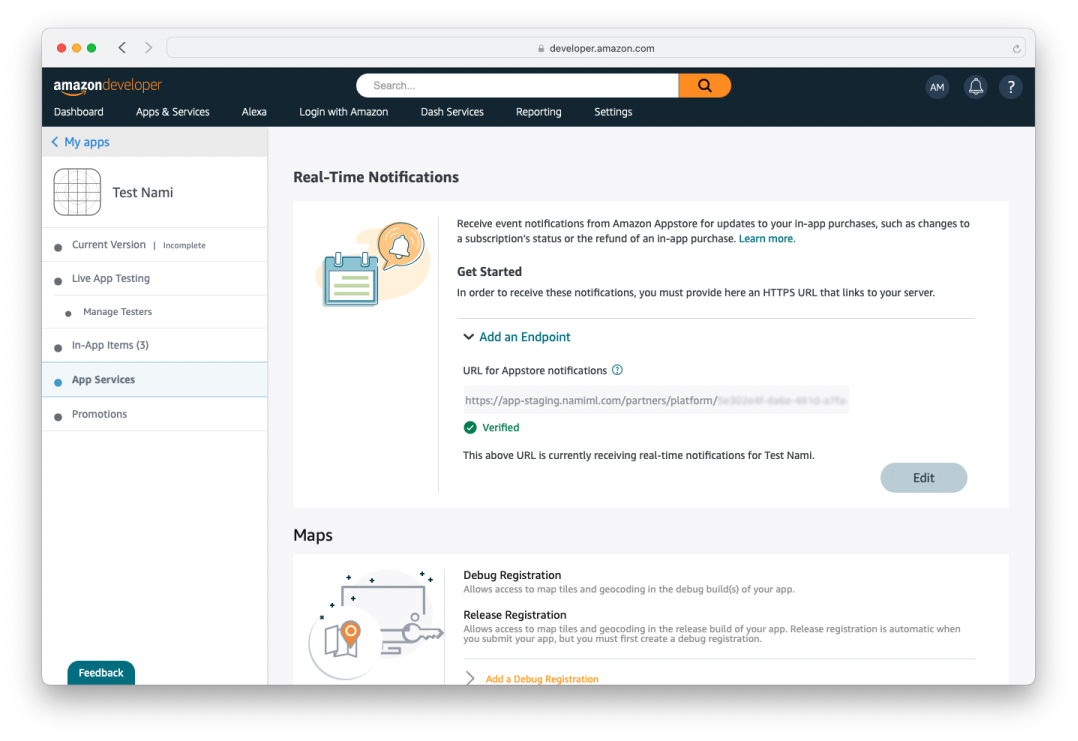This screenshot has height=741, width=1078.
Task: Click the help icon beside URL for Appstore notifications
Action: 617,370
